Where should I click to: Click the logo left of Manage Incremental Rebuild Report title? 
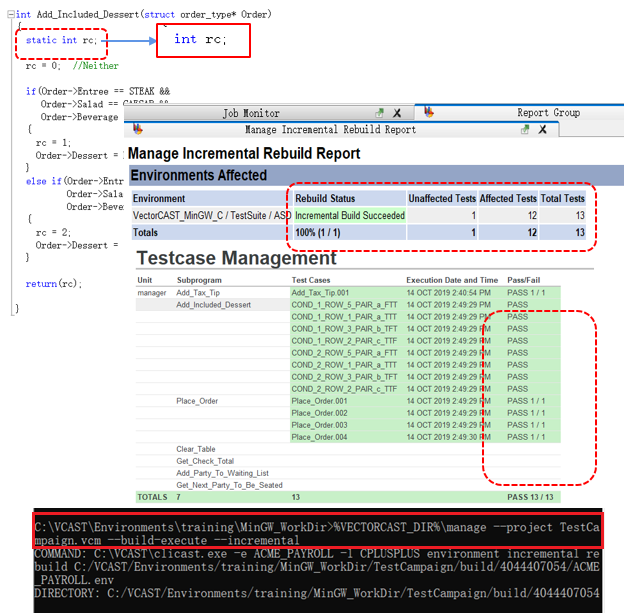pos(137,129)
